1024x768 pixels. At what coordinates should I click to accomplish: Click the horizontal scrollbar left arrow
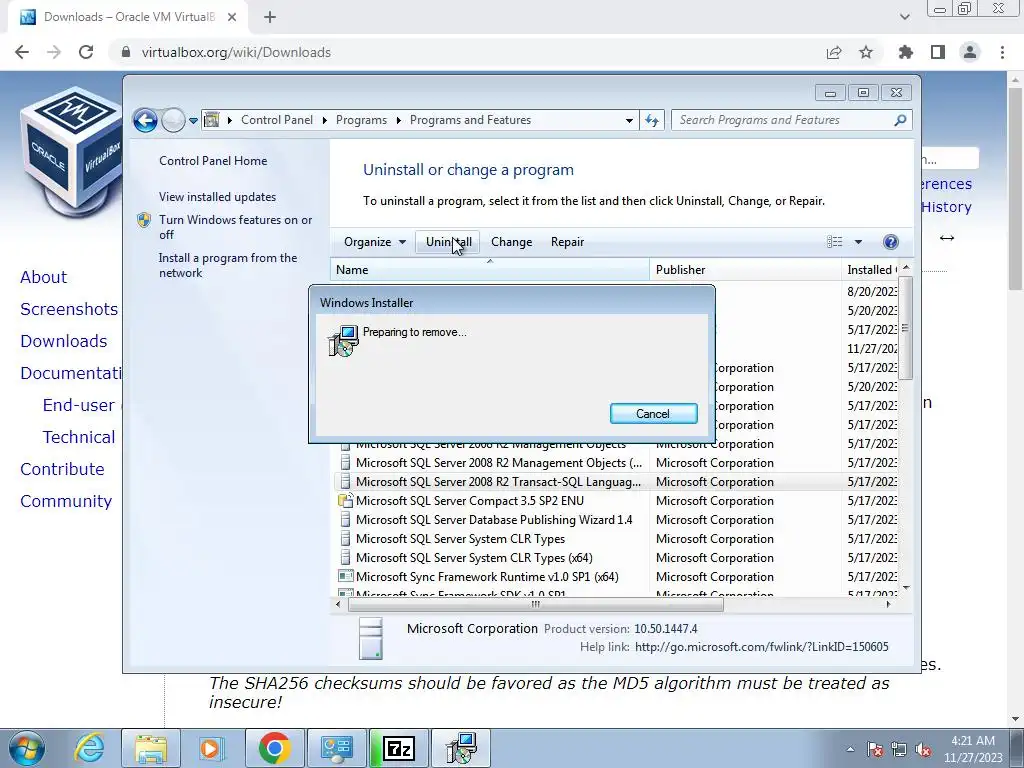pyautogui.click(x=338, y=605)
